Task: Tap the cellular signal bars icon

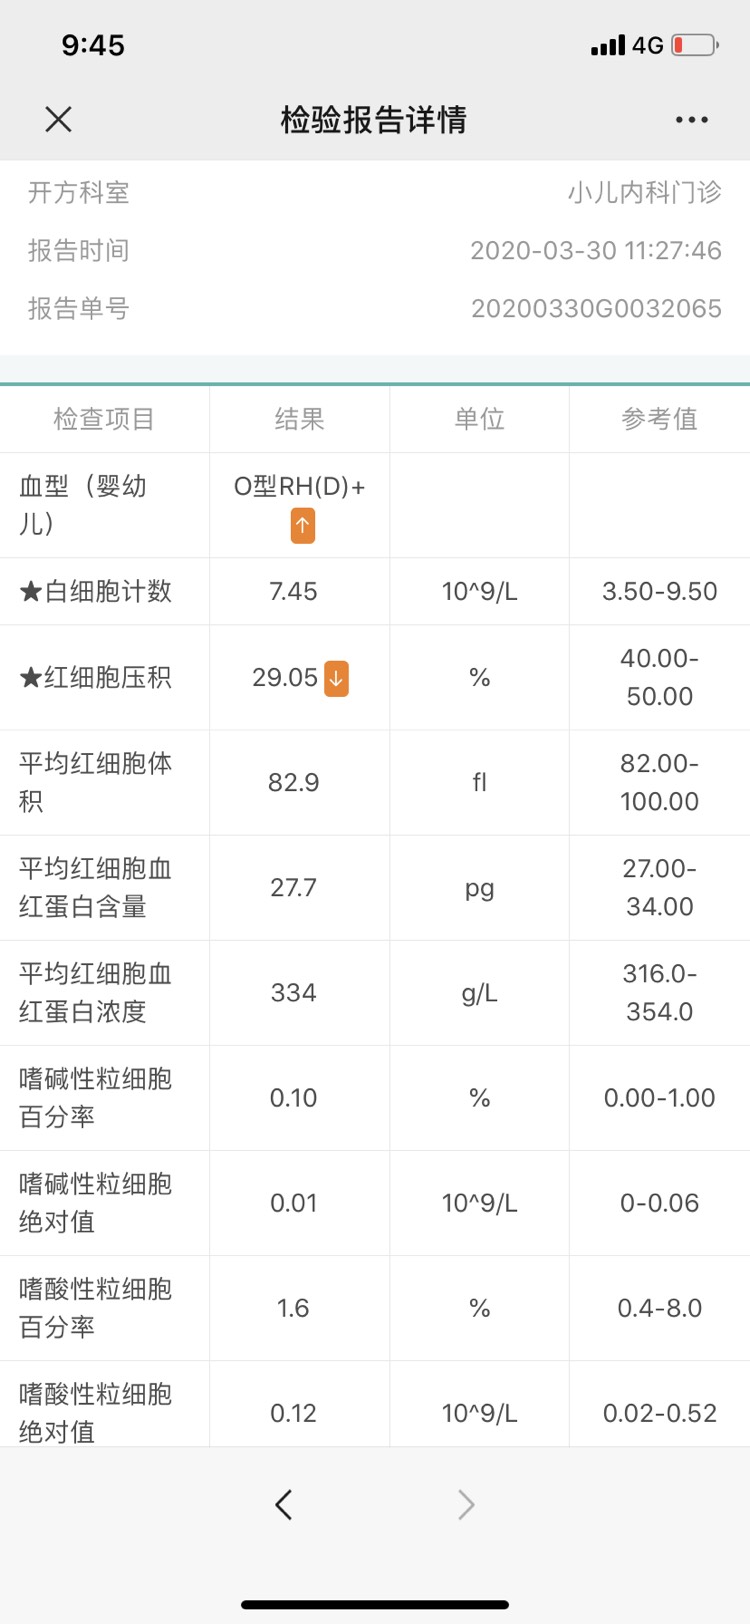Action: [x=607, y=45]
